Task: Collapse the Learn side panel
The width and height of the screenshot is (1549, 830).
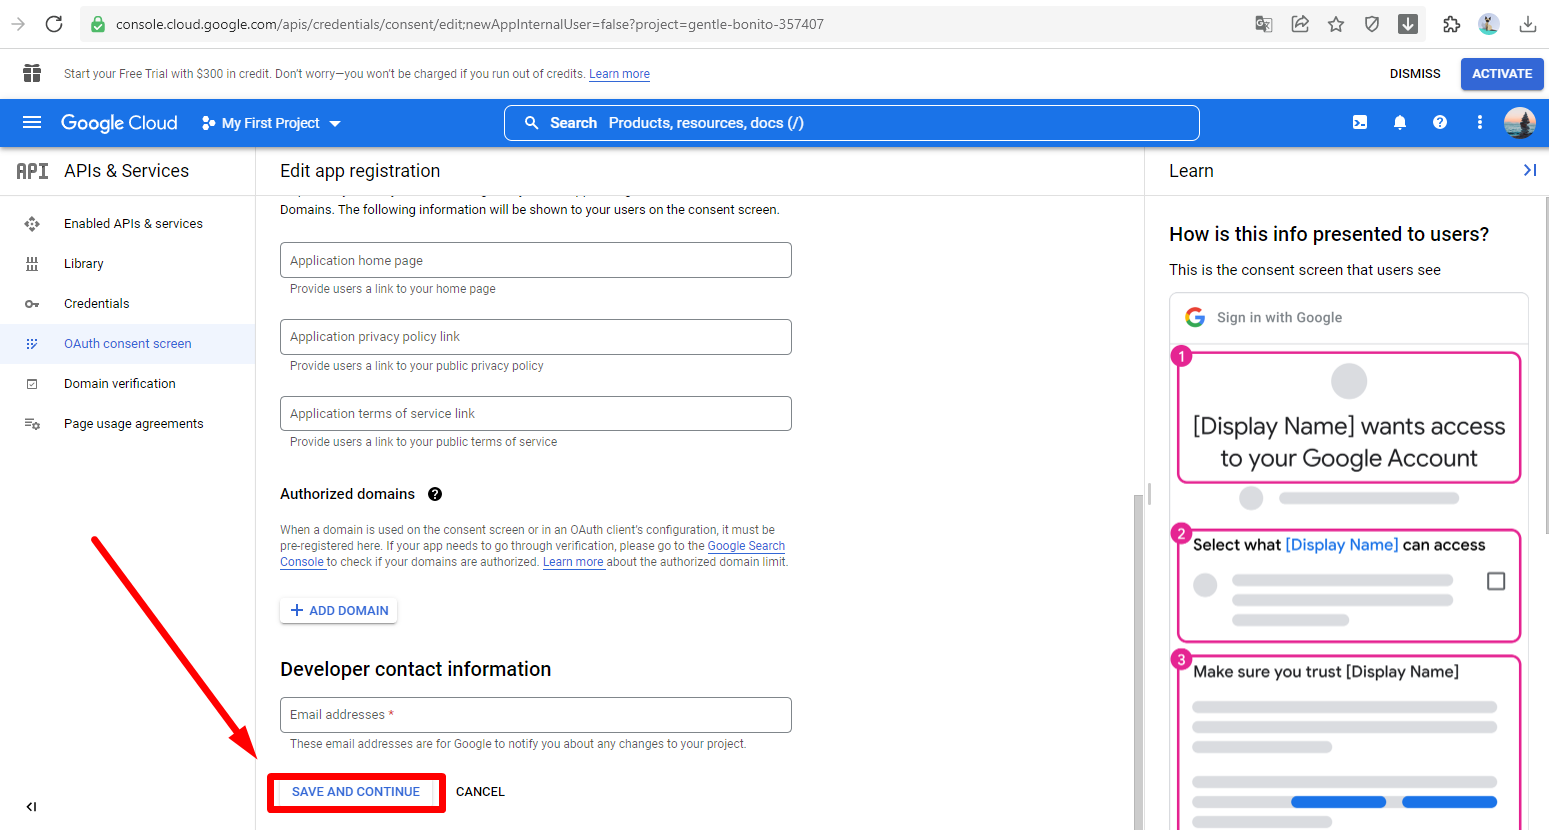Action: (x=1529, y=171)
